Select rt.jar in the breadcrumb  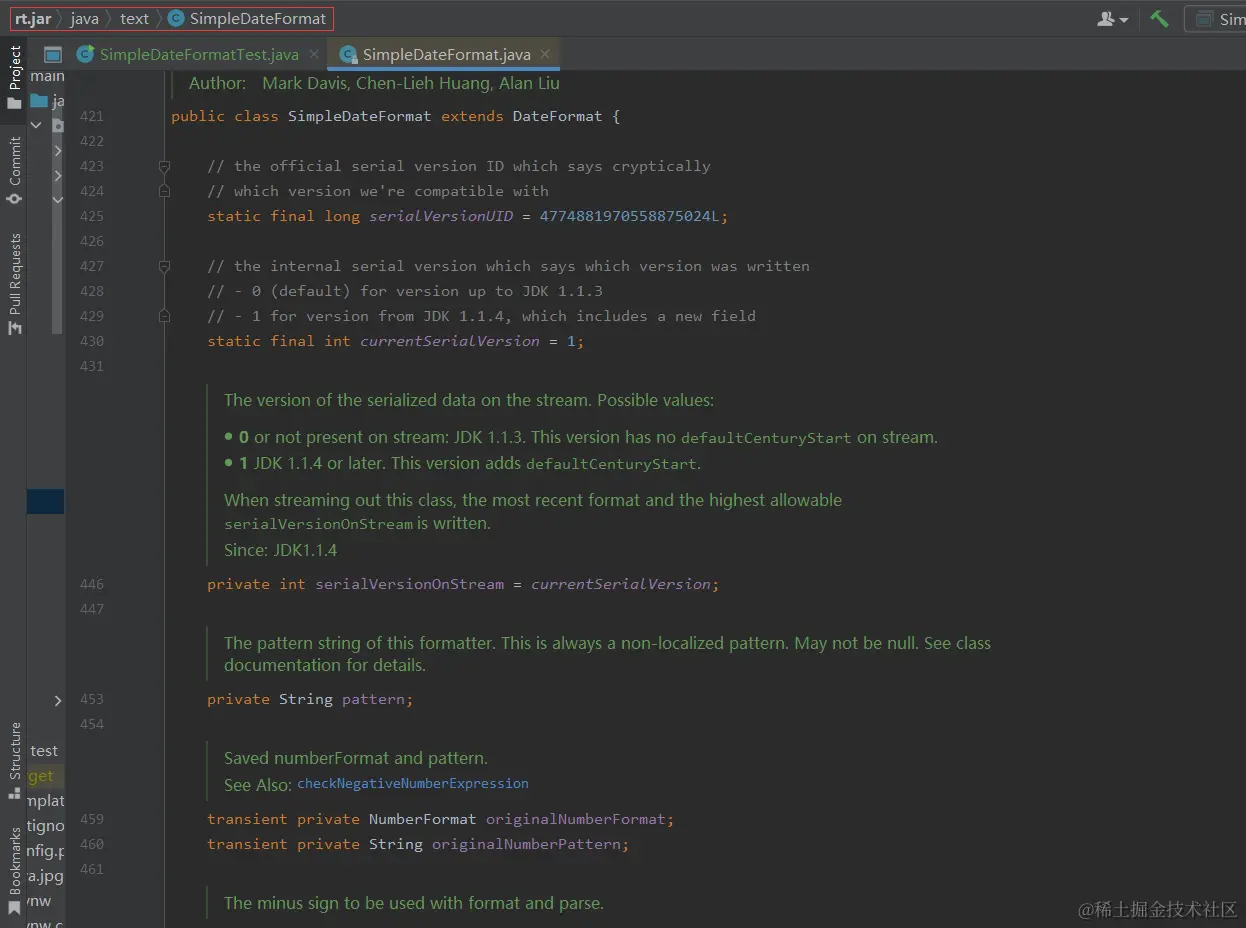[x=32, y=18]
